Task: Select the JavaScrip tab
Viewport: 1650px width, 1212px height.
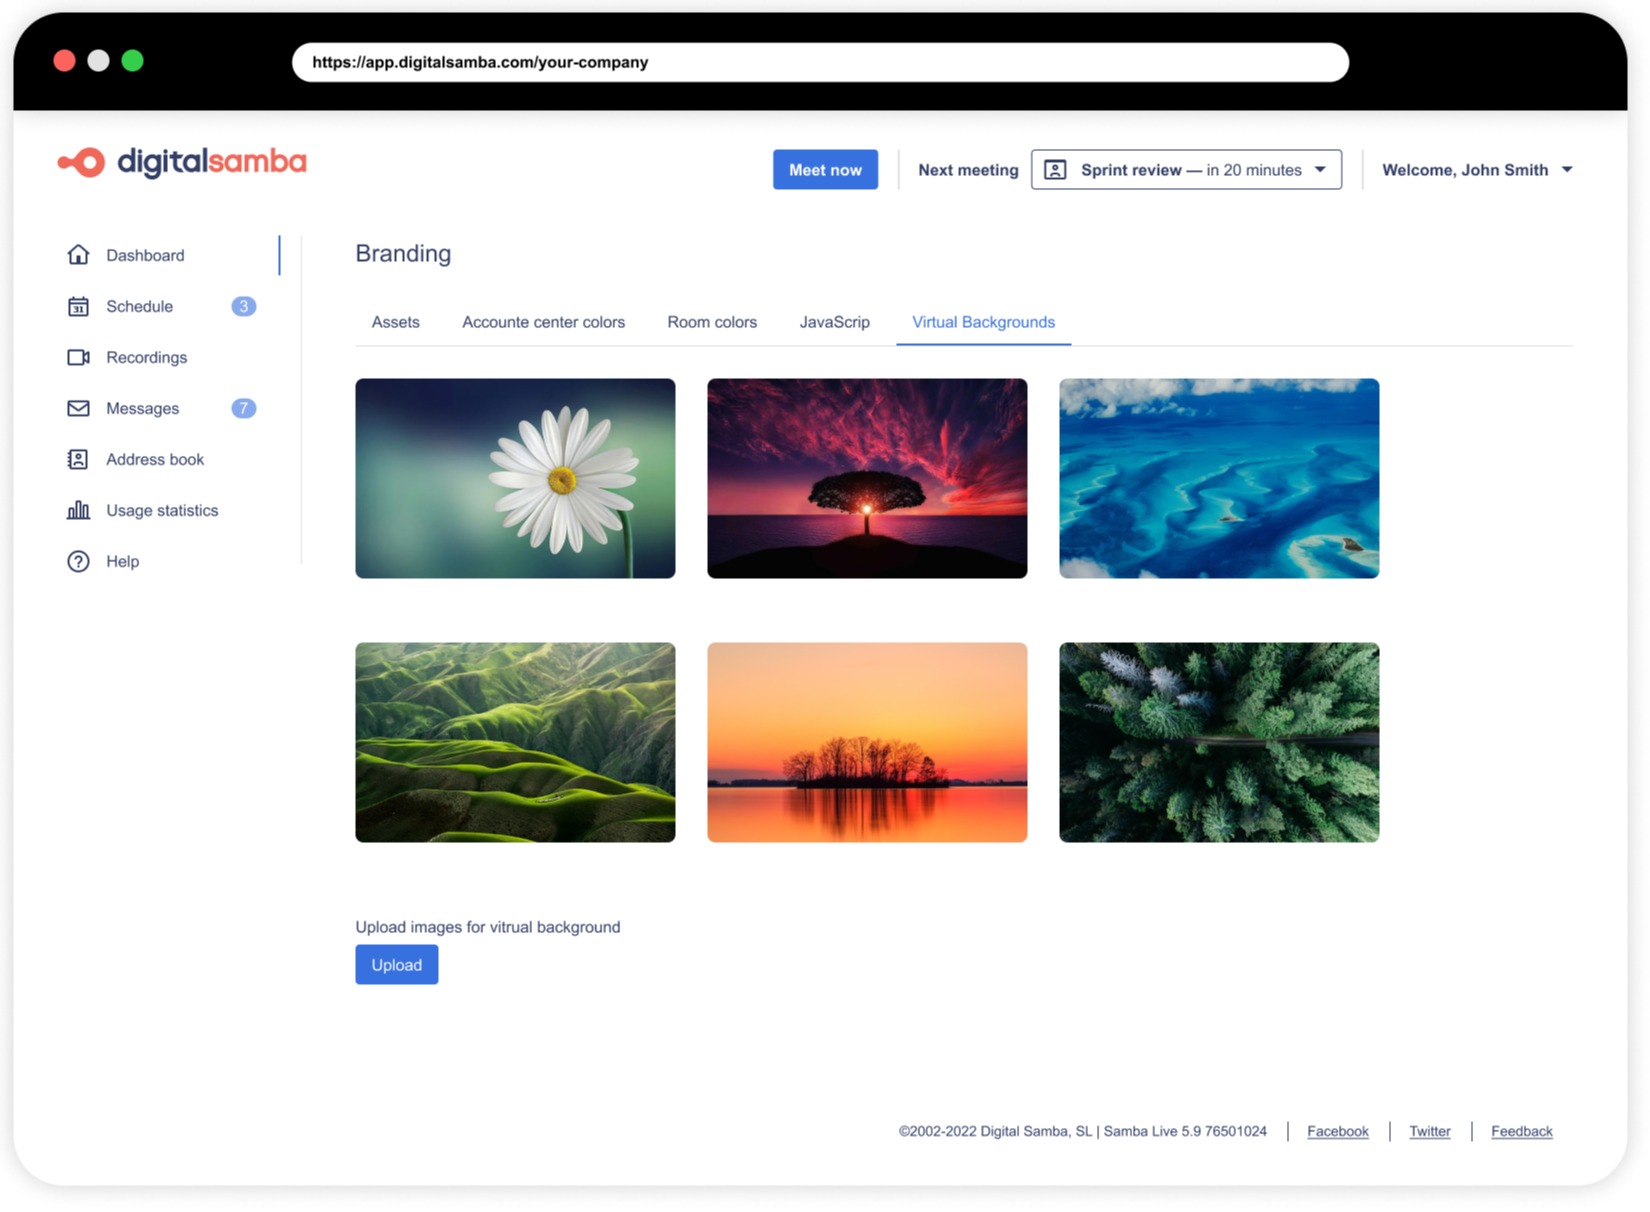Action: [834, 322]
